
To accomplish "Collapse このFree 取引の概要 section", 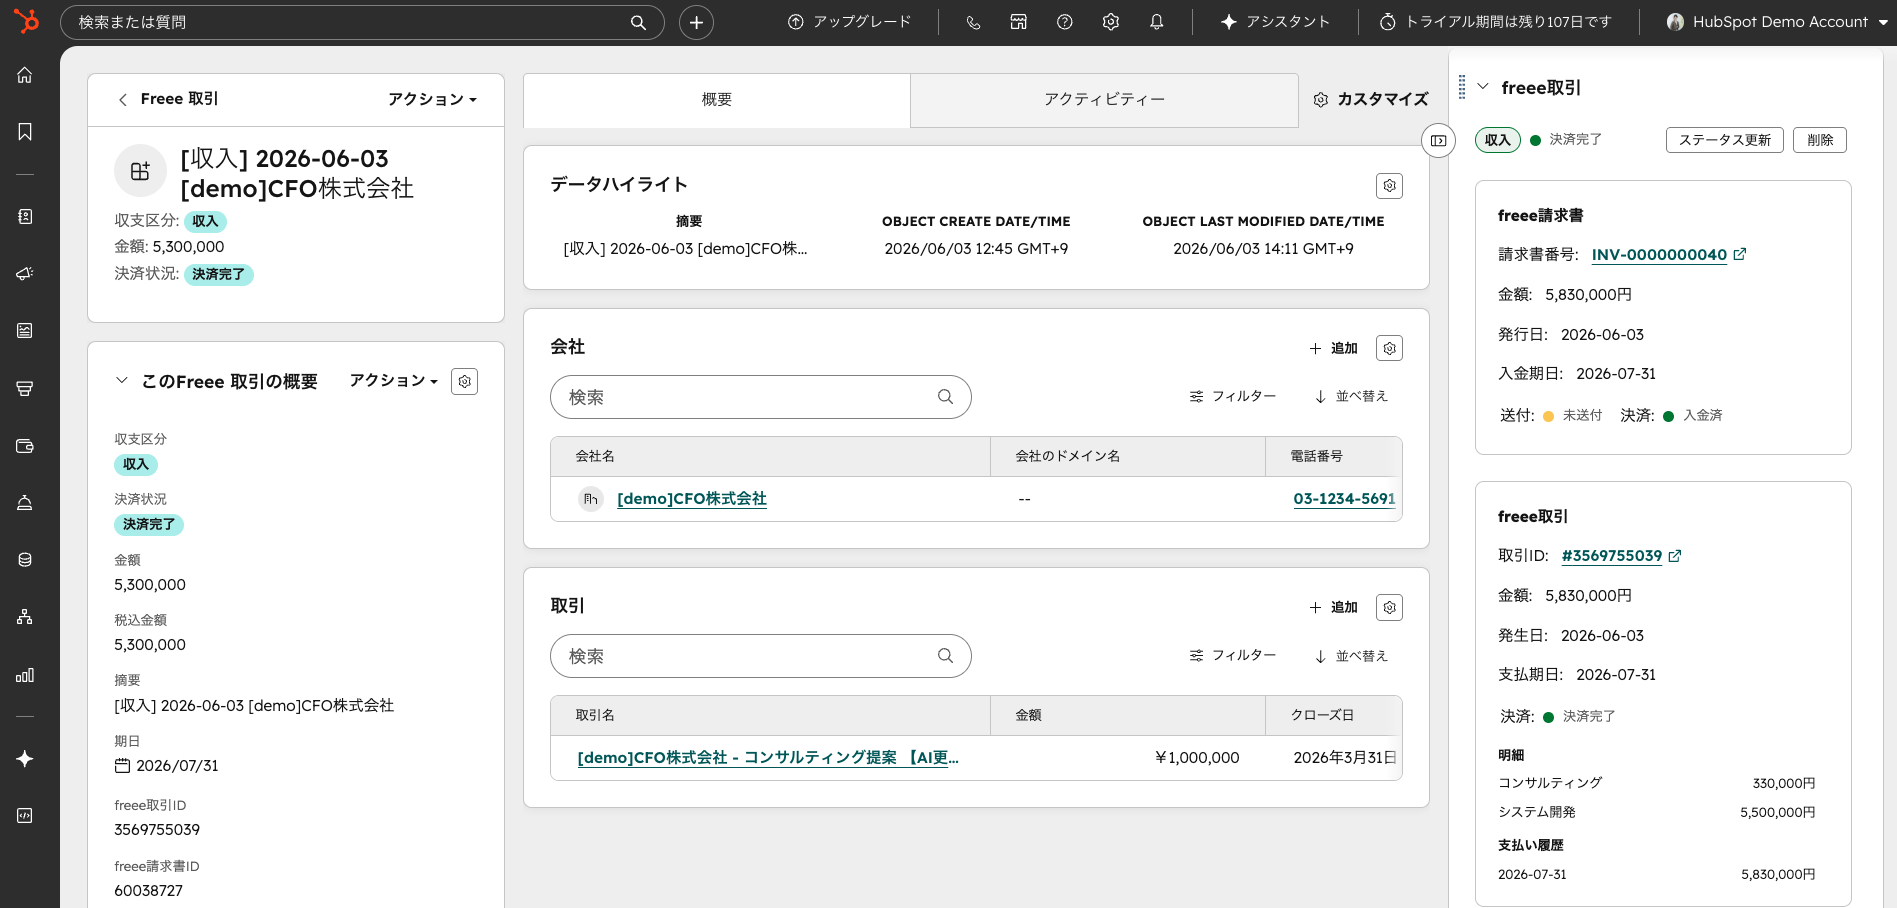I will 121,381.
